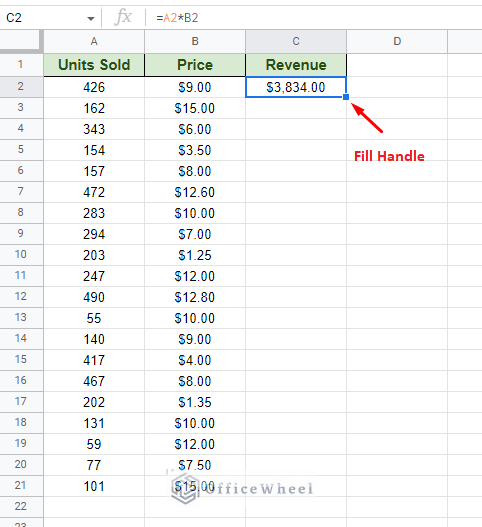Open the Name Box dropdown arrow
Viewport: 482px width, 527px height.
pos(90,18)
